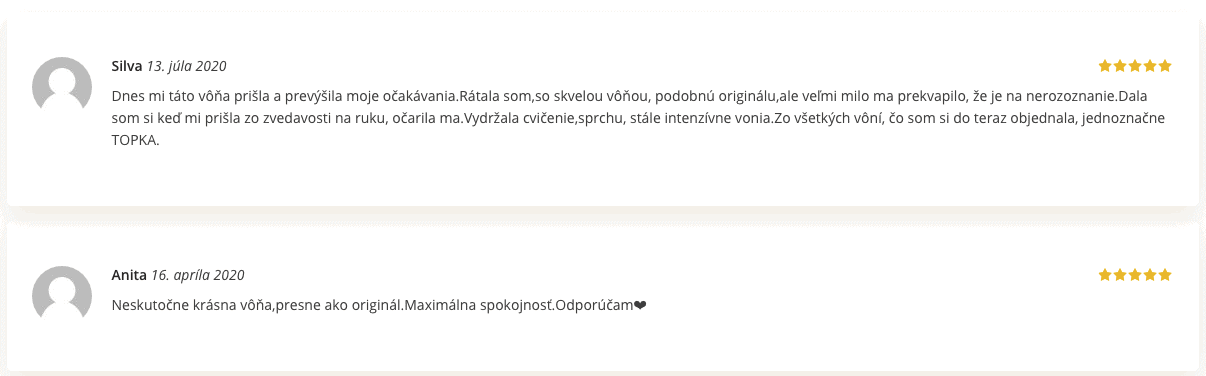Click the second star in Silva's rating

(1120, 66)
